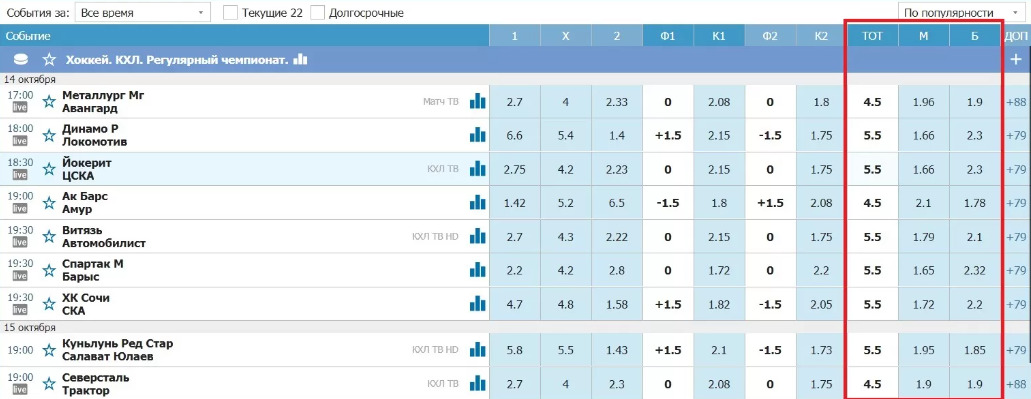Toggle the Текущие 22 checkbox

click(230, 12)
